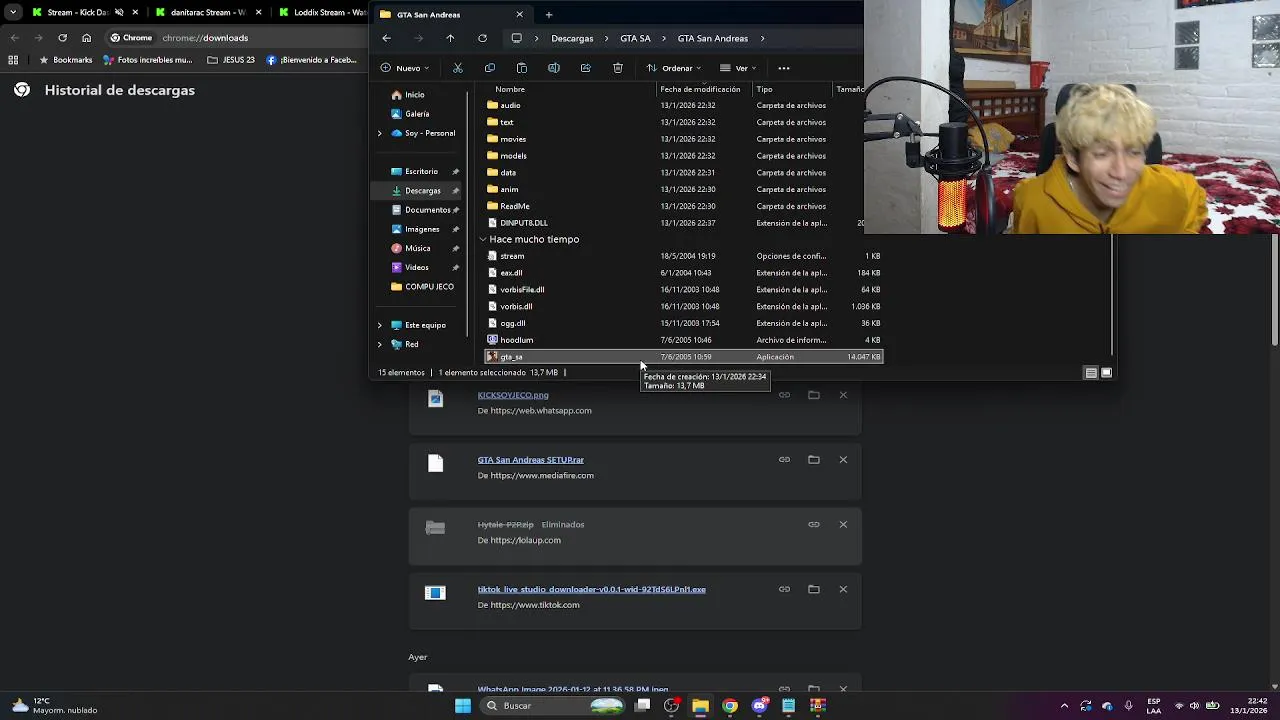
Task: Open the JESUS 23 bookmark folder
Action: pyautogui.click(x=231, y=60)
